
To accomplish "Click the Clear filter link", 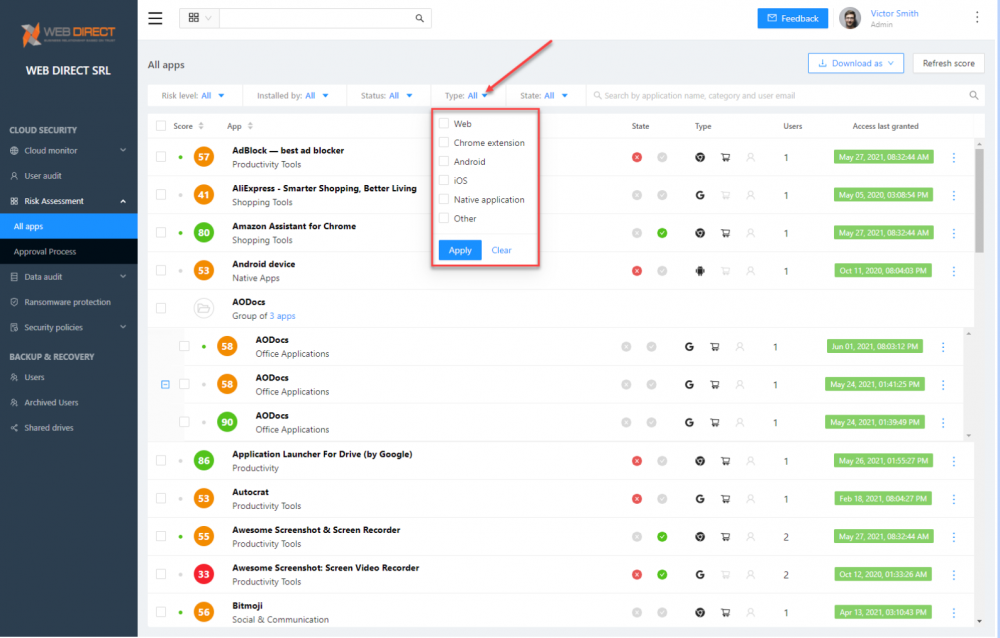I will pos(501,250).
